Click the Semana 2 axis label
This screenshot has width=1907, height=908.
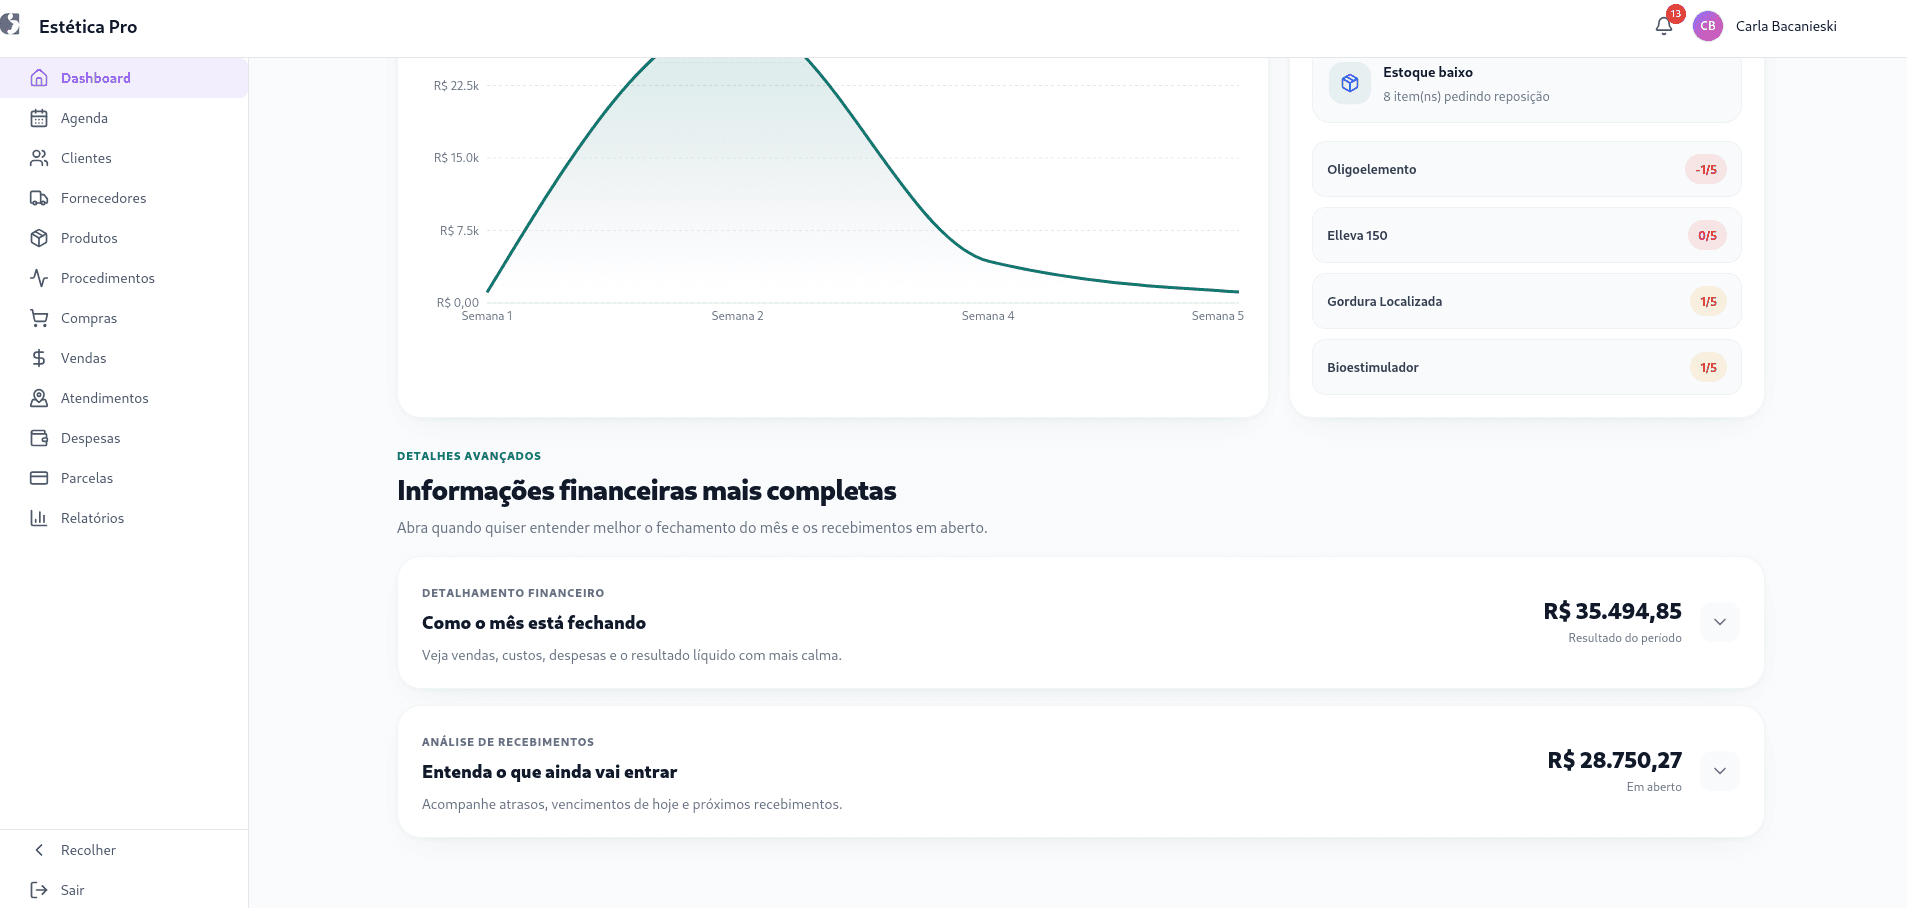737,316
